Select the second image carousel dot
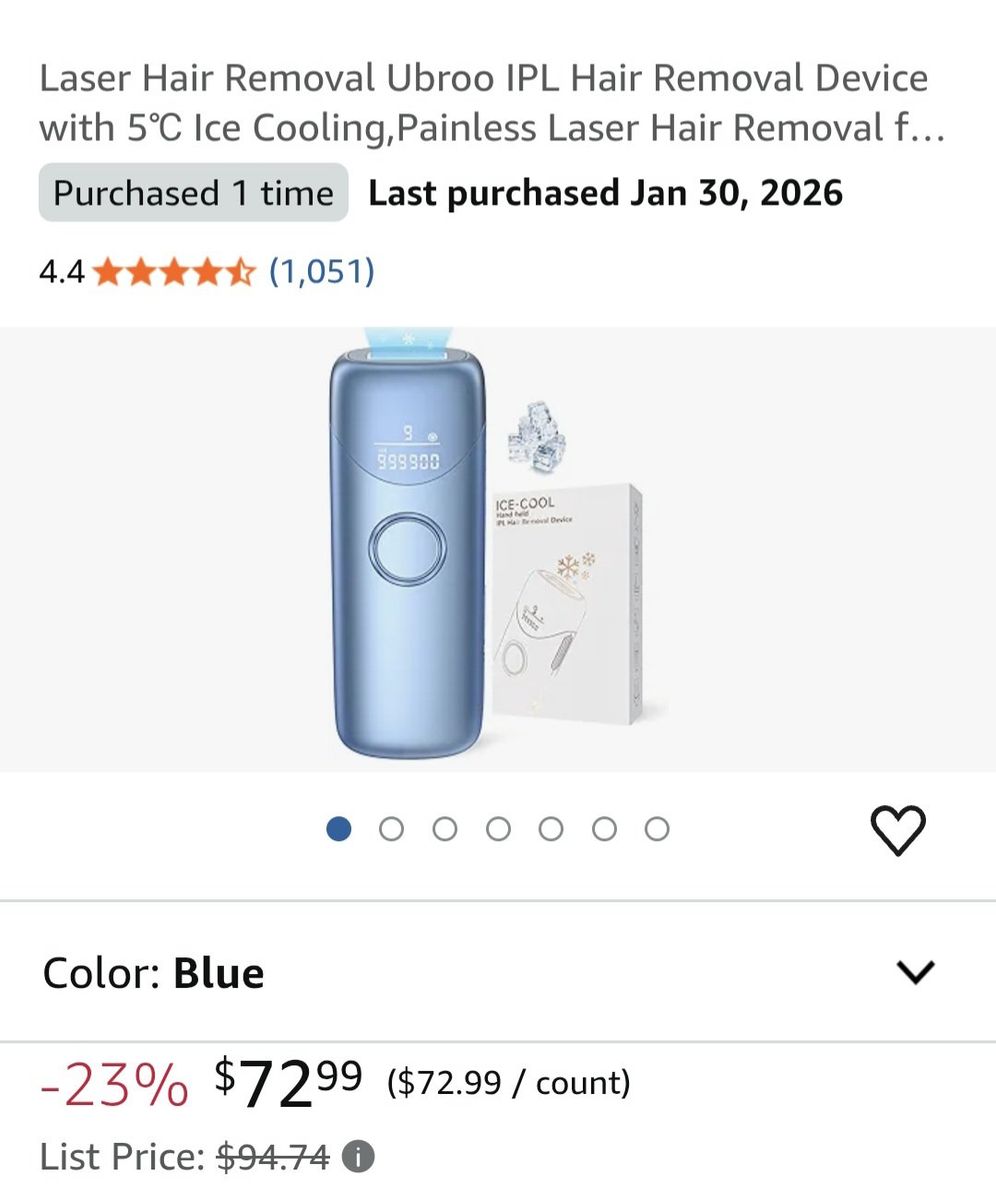 [392, 829]
